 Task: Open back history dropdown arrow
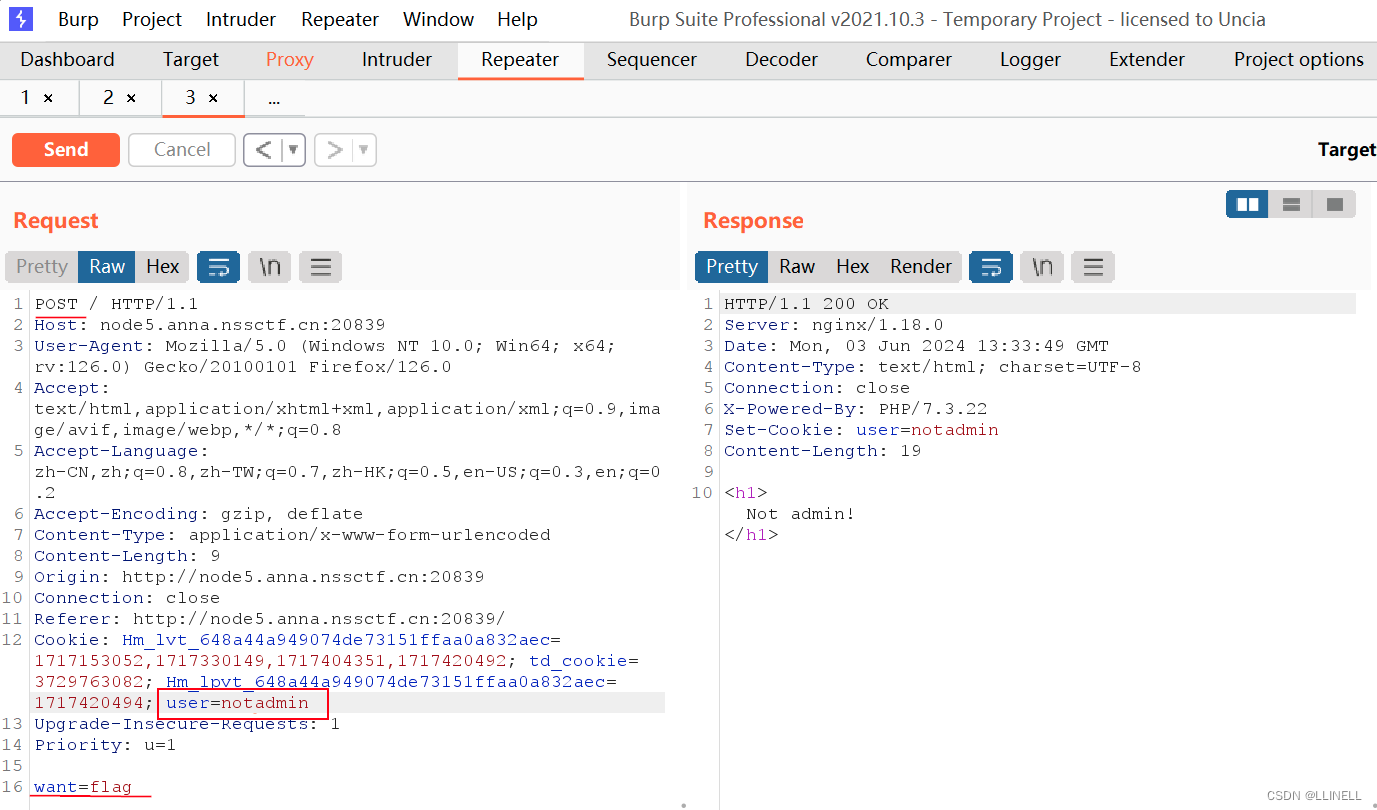point(293,150)
